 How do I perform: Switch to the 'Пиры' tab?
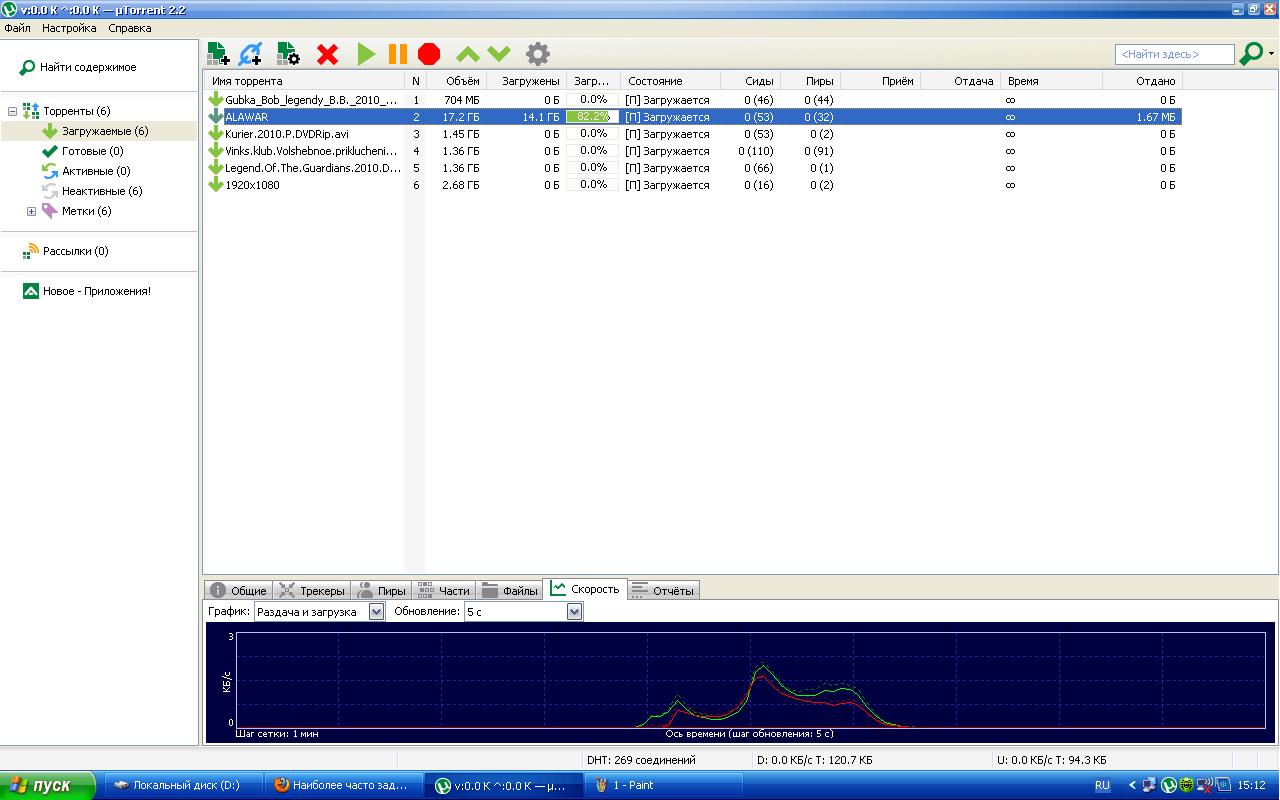(x=381, y=590)
